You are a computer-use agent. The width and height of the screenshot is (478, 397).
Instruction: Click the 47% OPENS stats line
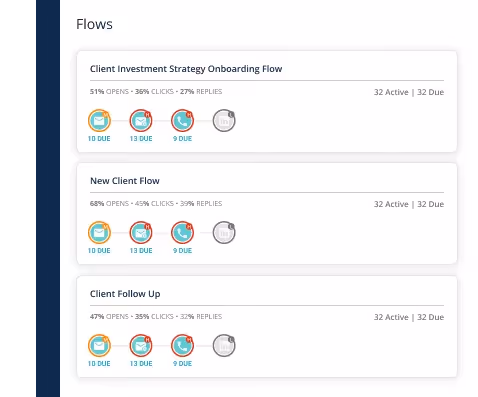pos(156,317)
